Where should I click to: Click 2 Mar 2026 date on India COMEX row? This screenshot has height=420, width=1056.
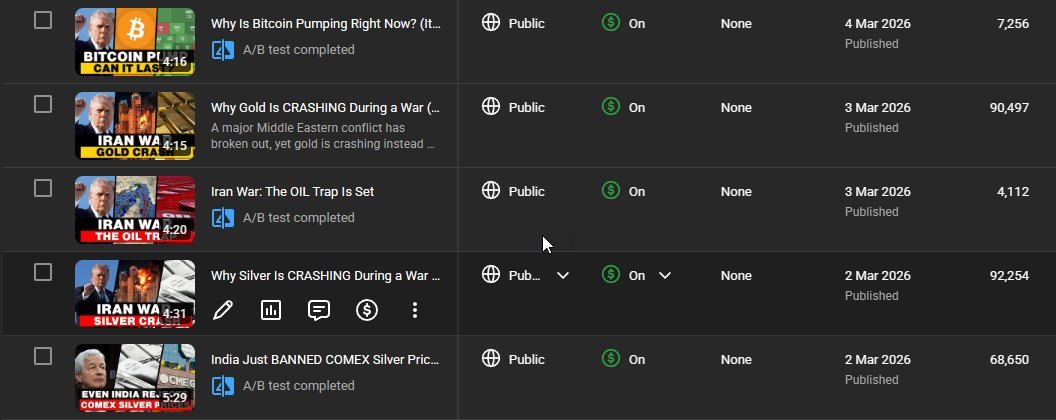point(878,360)
